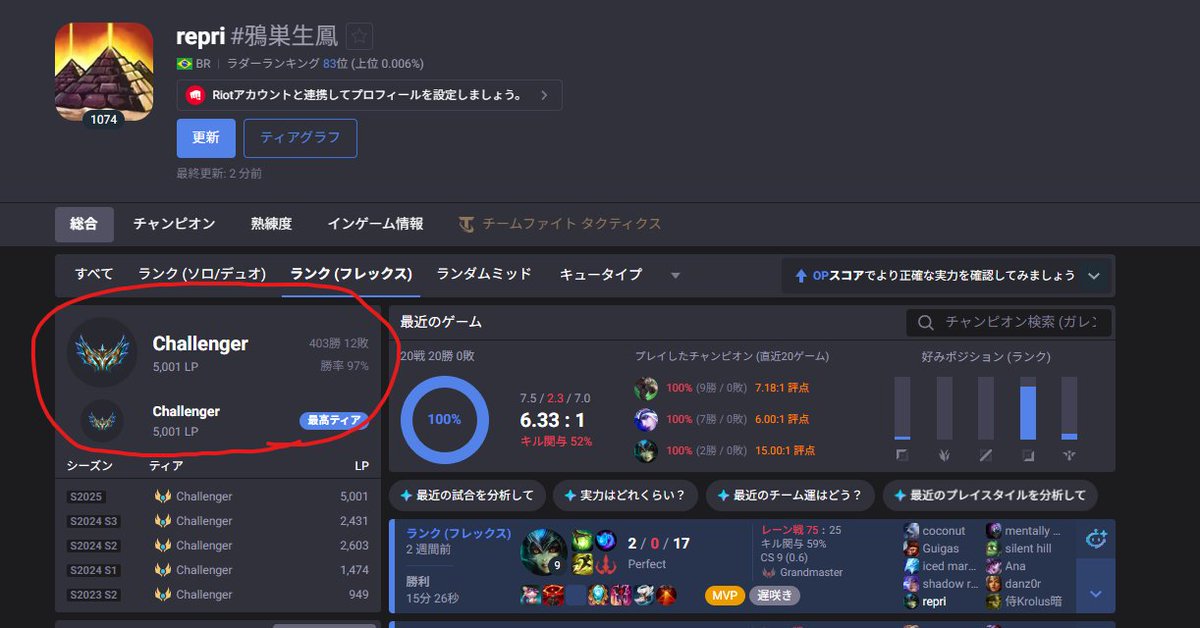Click the S2024 S3 season row

tap(218, 521)
